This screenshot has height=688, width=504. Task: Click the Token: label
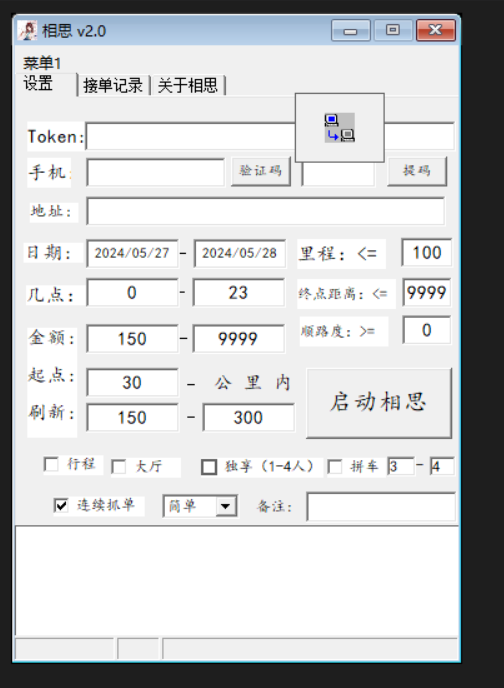click(55, 136)
